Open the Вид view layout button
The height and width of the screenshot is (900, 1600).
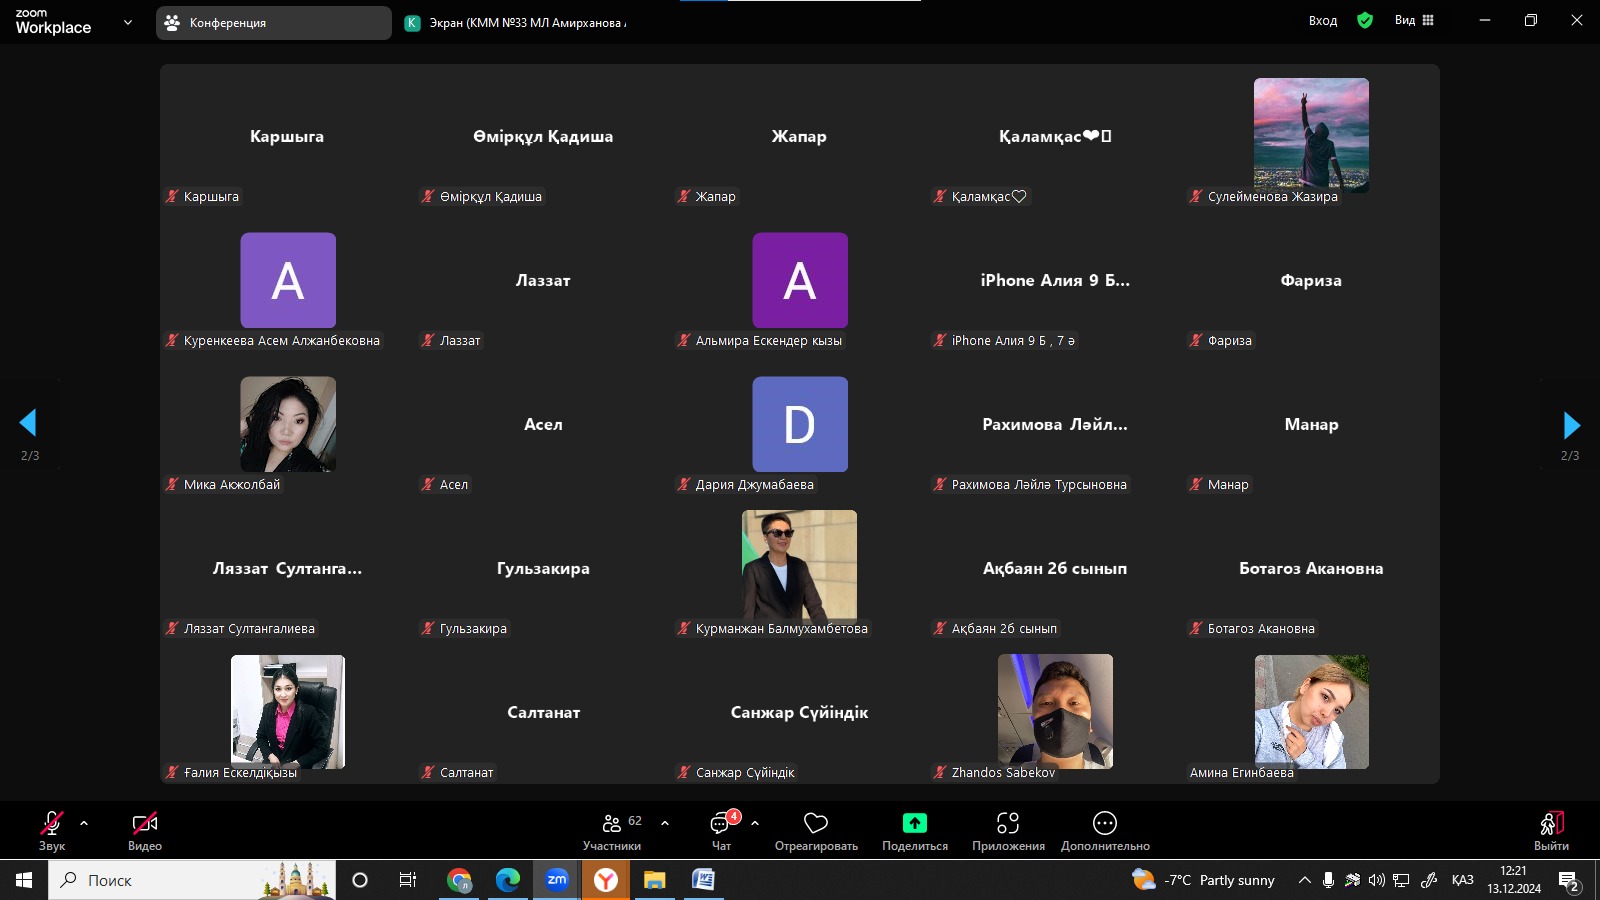coord(1414,20)
